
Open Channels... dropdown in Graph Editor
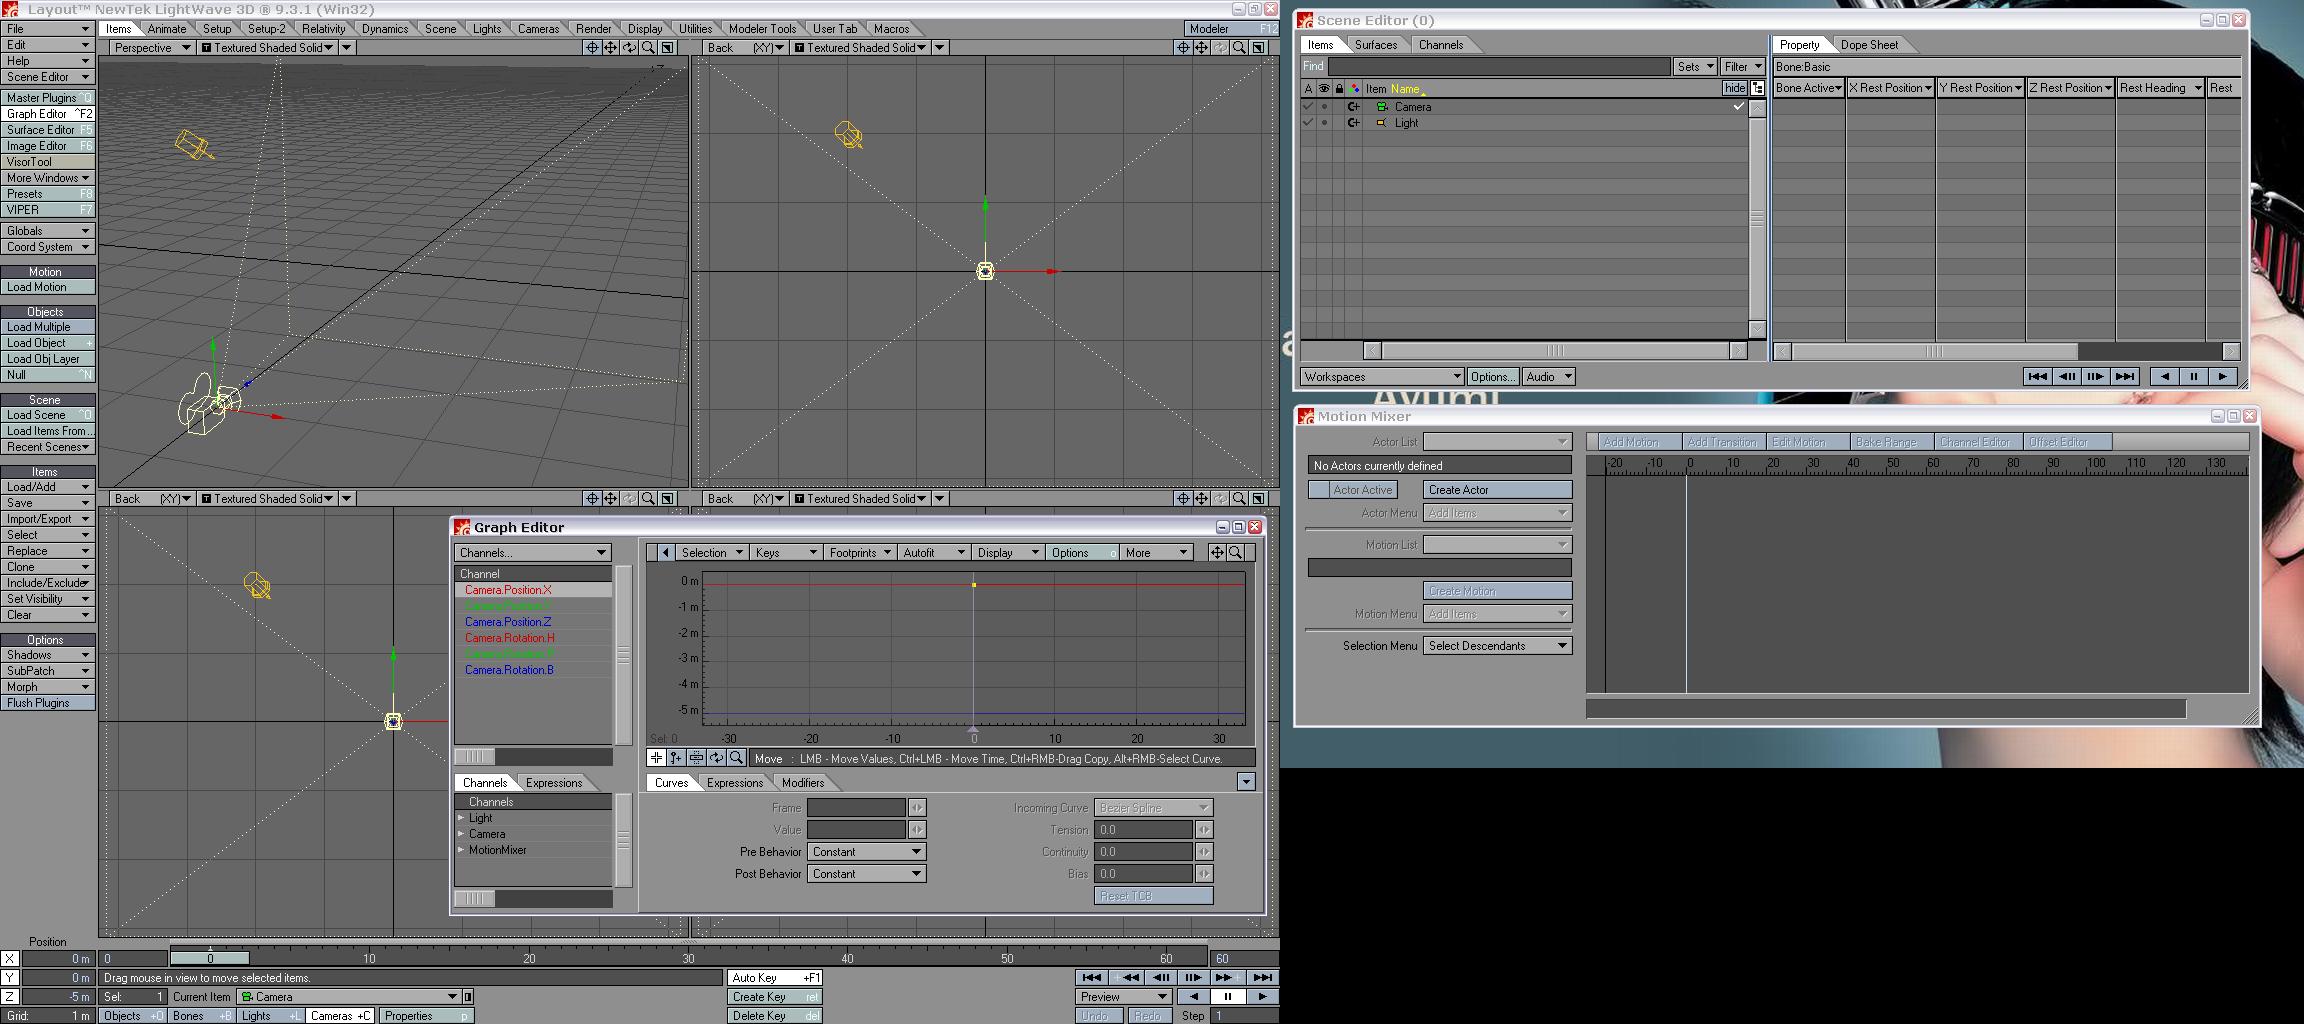(532, 552)
